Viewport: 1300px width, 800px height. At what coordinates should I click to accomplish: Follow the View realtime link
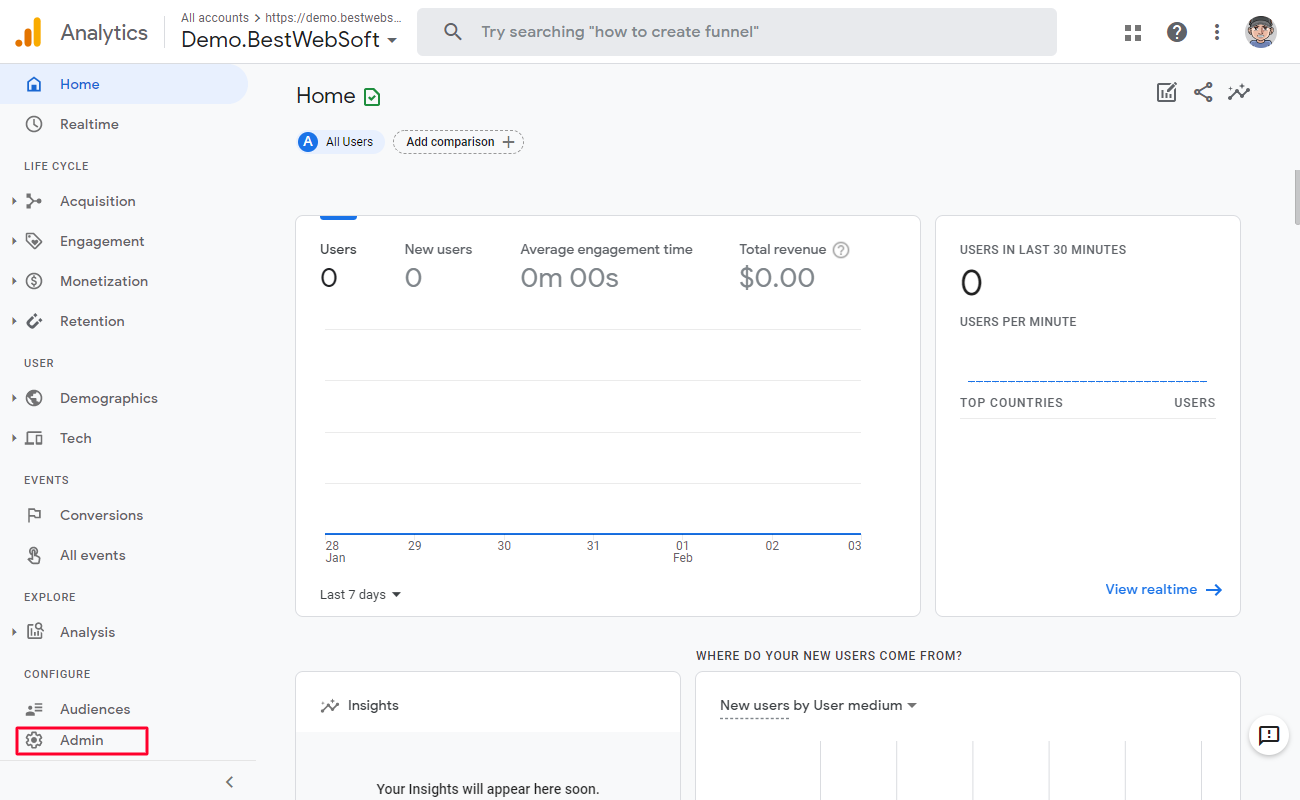coord(1164,590)
